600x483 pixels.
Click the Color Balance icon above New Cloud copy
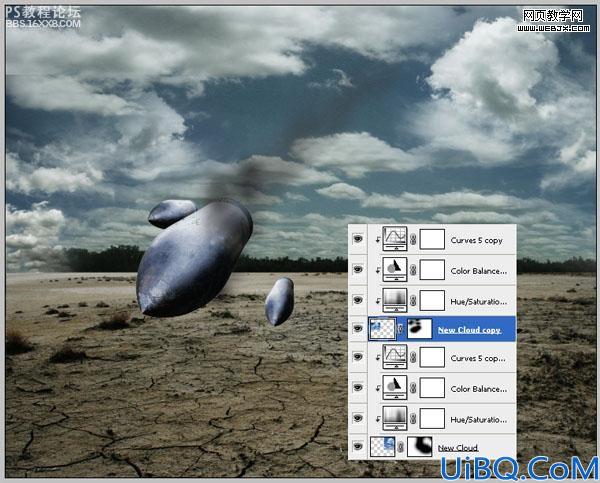[395, 270]
